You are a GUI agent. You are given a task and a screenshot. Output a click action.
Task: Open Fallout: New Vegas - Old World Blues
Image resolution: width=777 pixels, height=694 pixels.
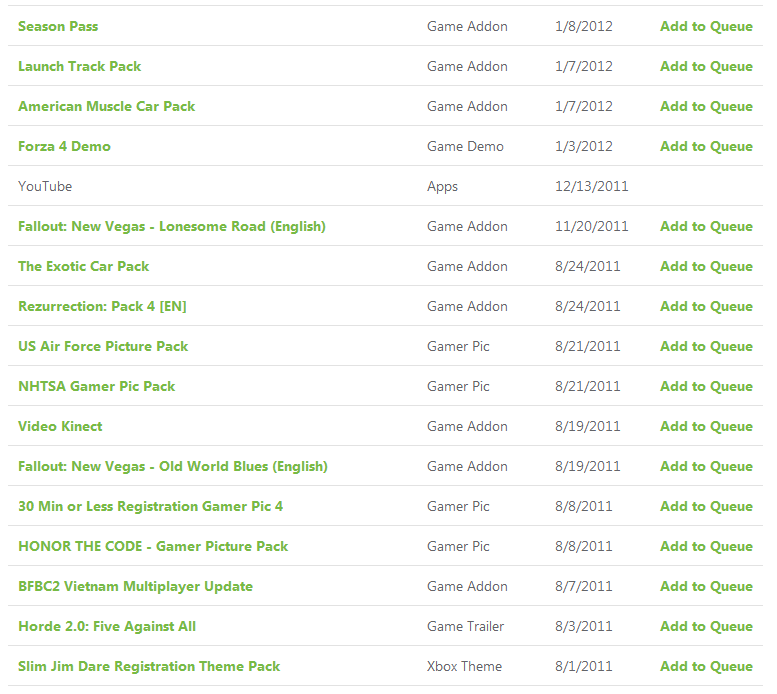point(173,467)
